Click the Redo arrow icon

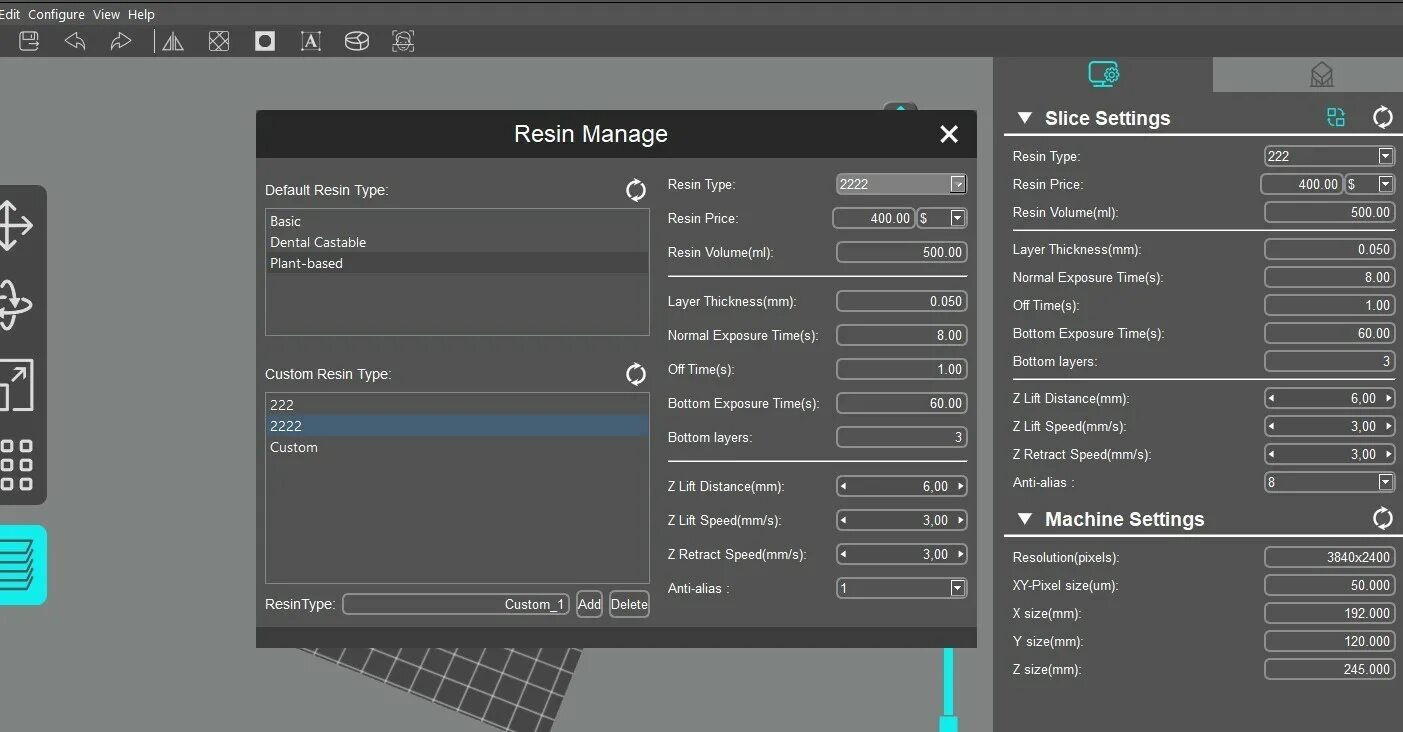pos(120,41)
